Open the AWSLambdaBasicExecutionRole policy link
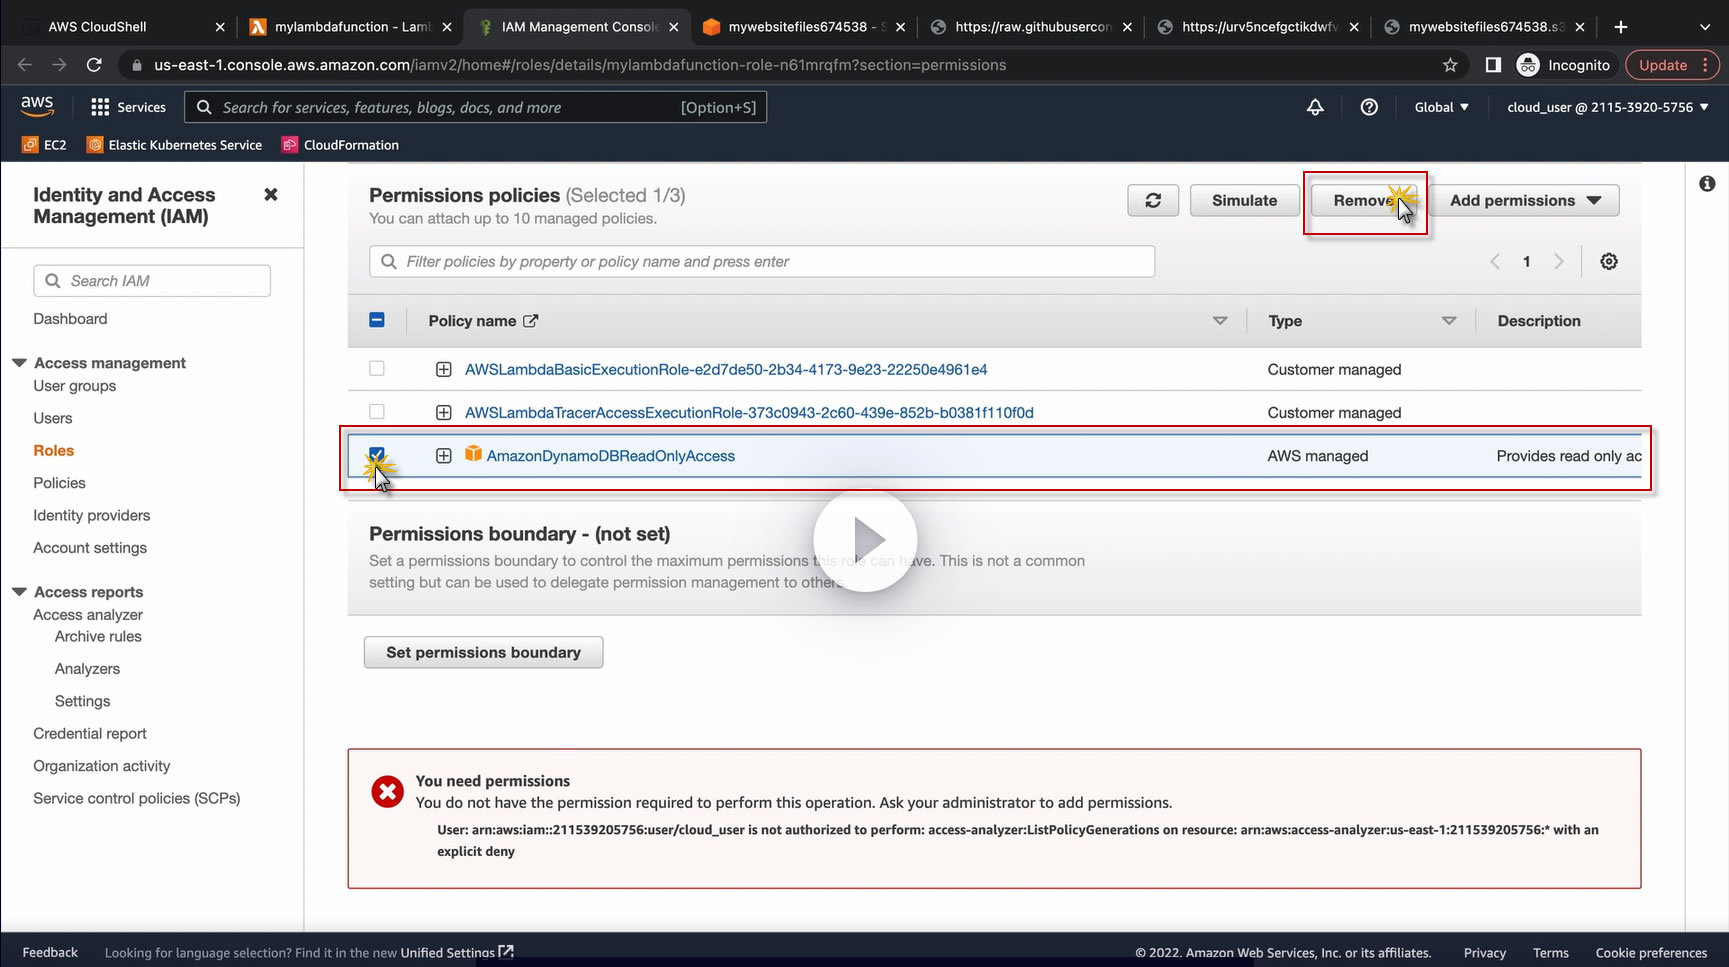This screenshot has width=1729, height=967. tap(726, 369)
